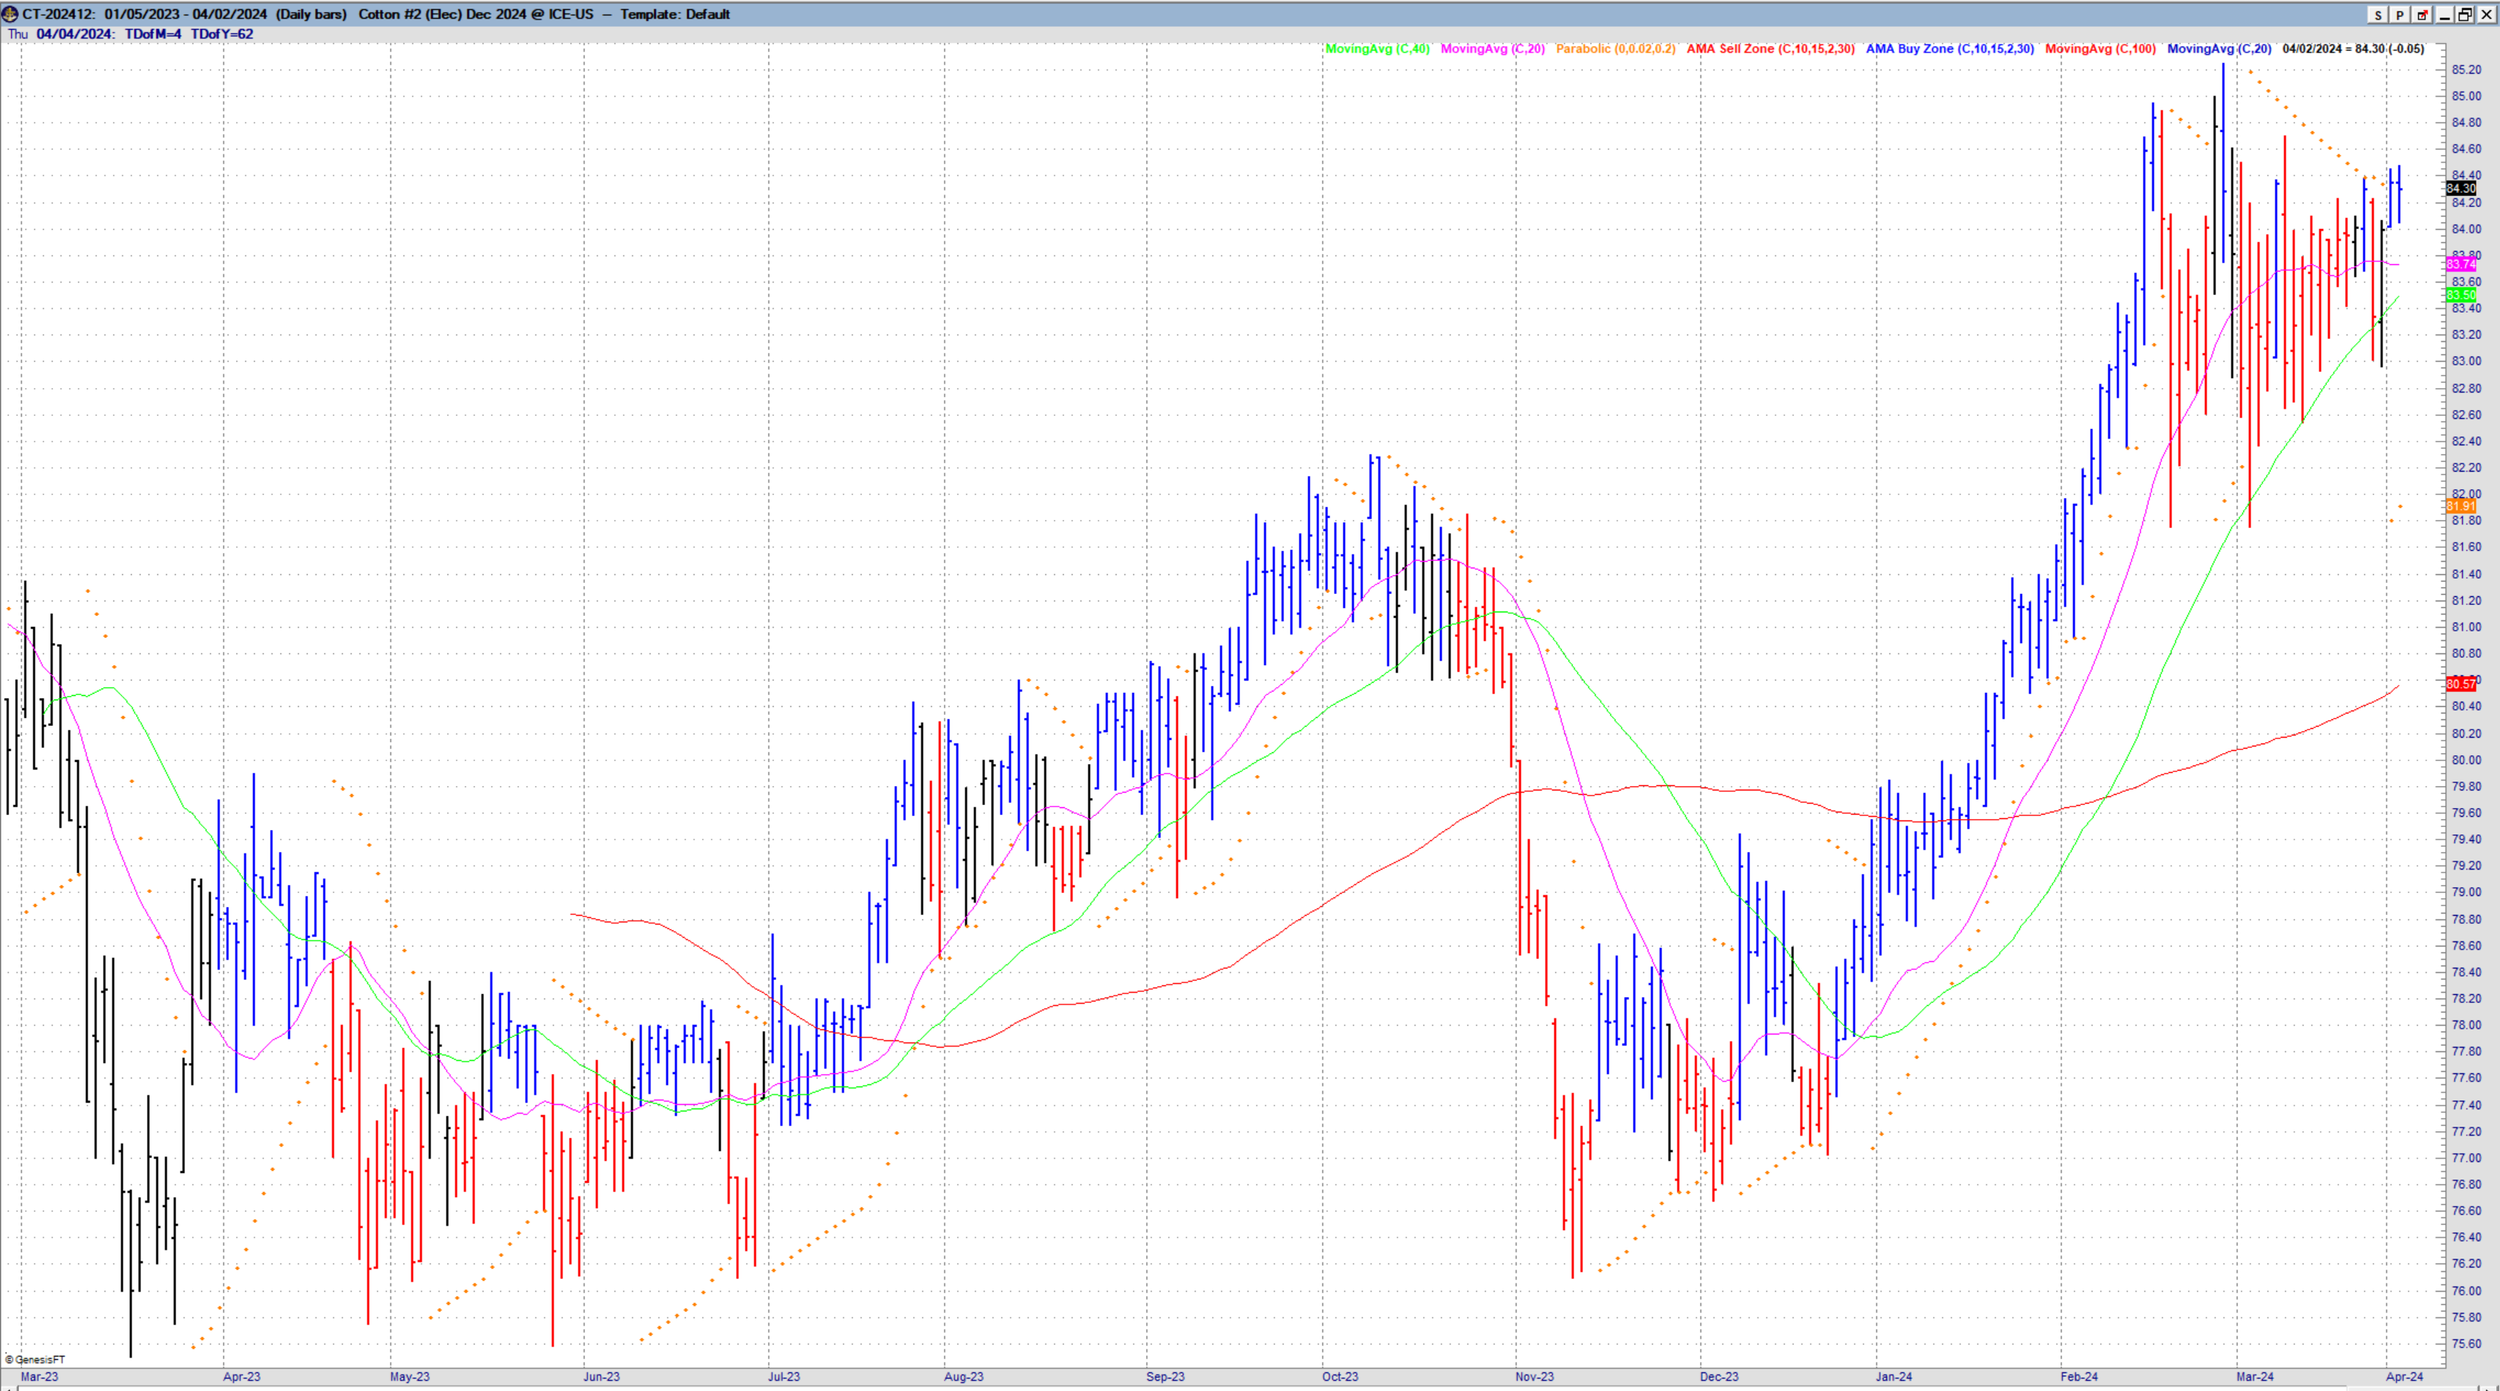Click the left scroll arrow at bottom
This screenshot has width=2500, height=1391.
(x=10, y=1388)
